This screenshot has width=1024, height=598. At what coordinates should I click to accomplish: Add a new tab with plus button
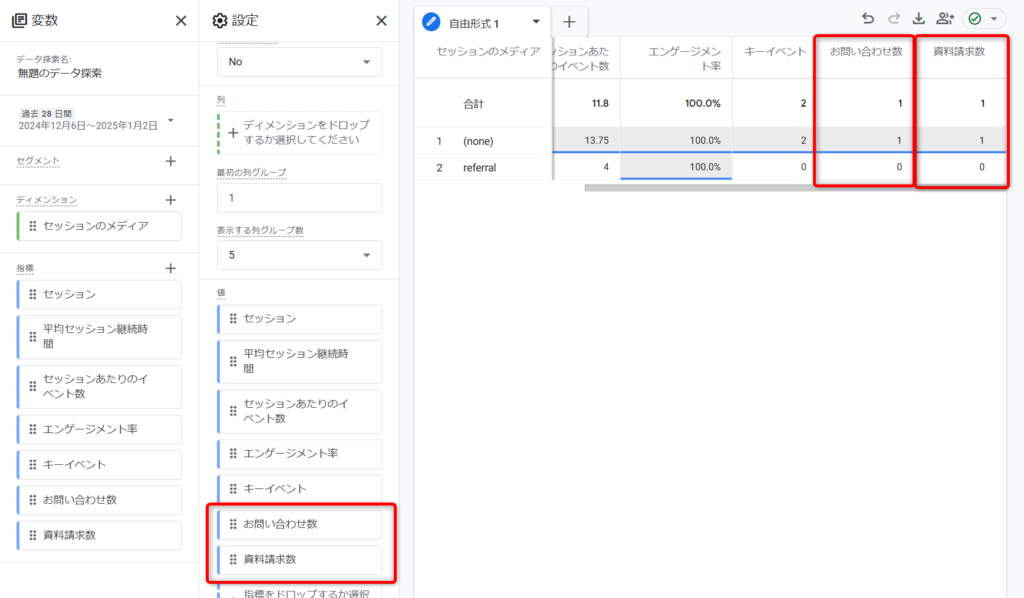click(568, 22)
